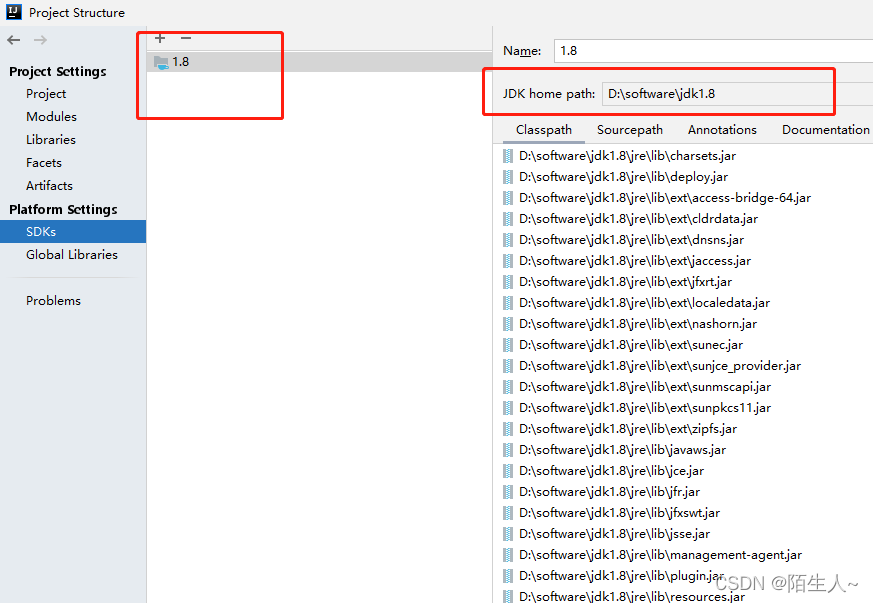
Task: Click jar icon beside jce.jar
Action: (508, 471)
